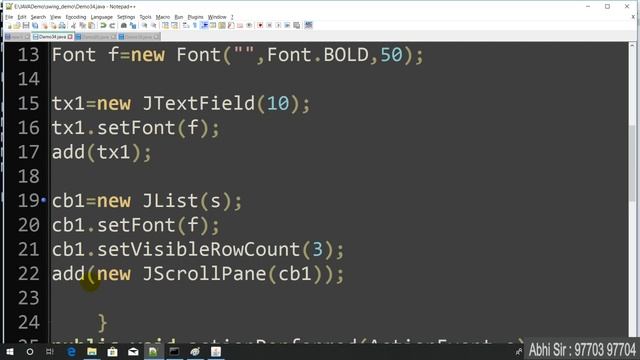Click the Redo arrow icon

(112, 25)
